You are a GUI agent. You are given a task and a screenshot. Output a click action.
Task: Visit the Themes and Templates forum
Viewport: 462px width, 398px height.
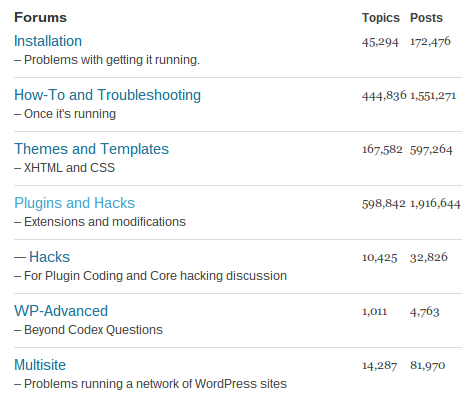pyautogui.click(x=91, y=149)
